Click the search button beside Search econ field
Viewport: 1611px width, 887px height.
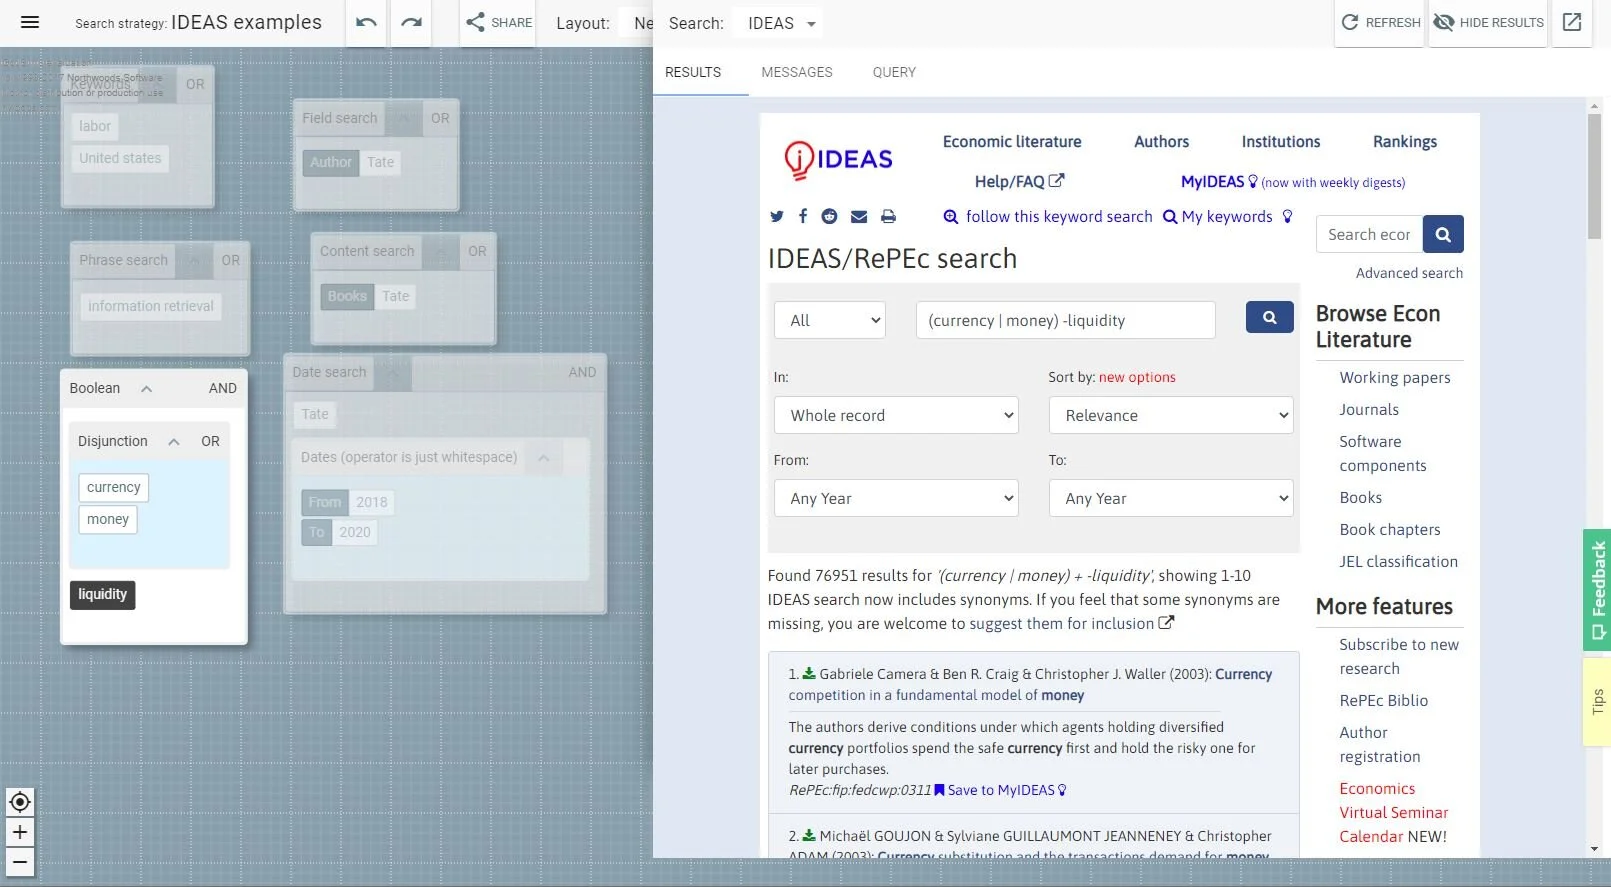(1443, 234)
